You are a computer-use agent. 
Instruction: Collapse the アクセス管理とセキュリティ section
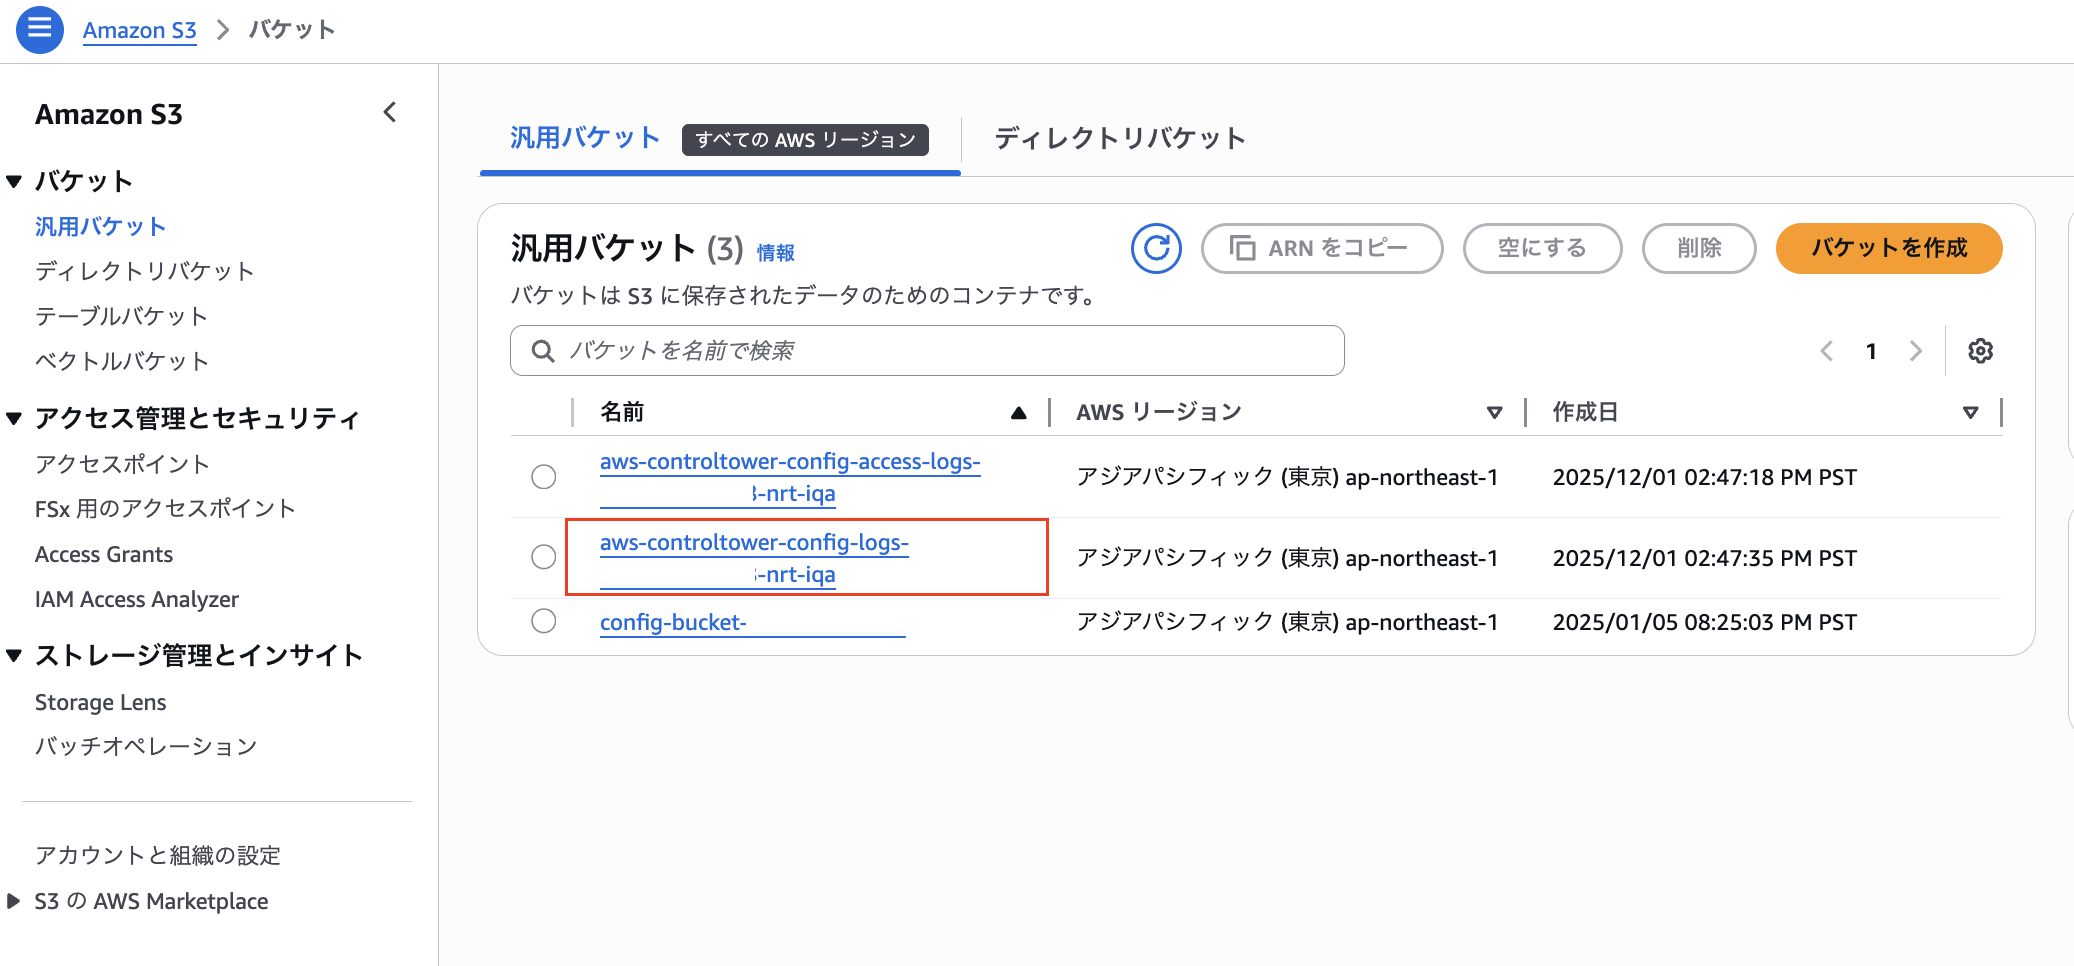14,418
